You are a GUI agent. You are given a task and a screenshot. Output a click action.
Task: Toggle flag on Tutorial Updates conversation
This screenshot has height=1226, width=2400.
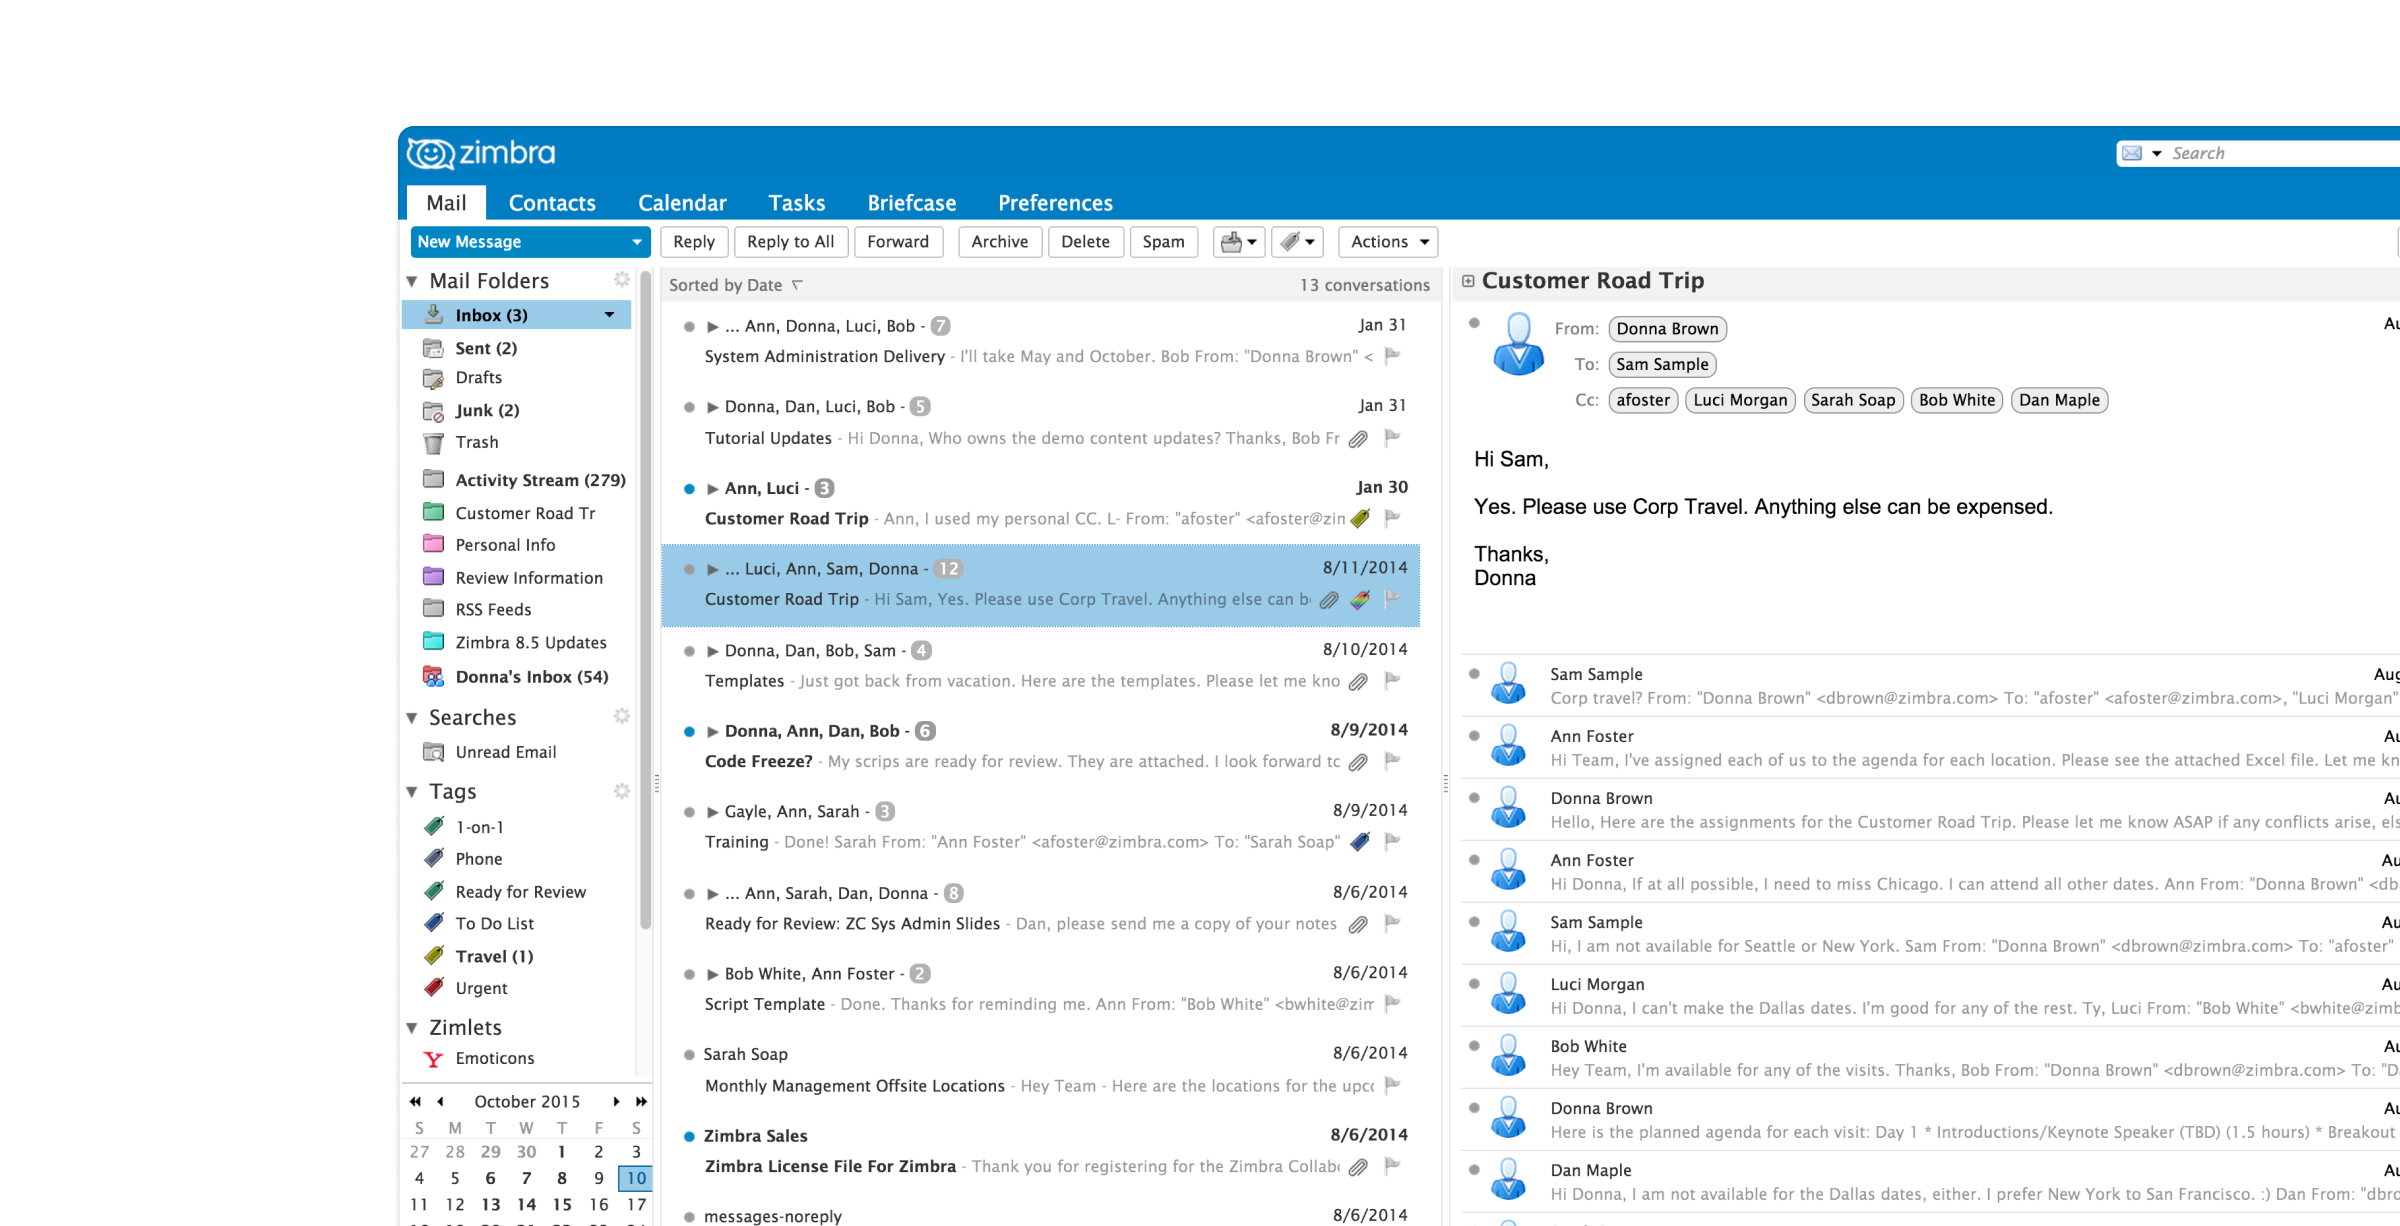[1392, 437]
